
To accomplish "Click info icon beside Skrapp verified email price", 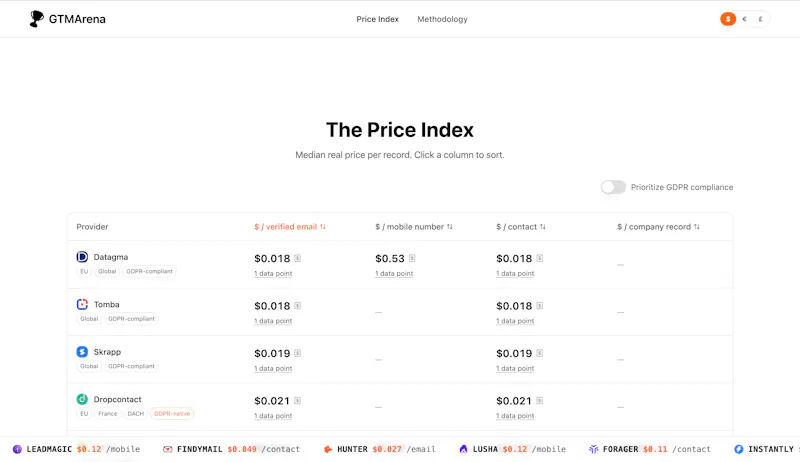I will (297, 353).
